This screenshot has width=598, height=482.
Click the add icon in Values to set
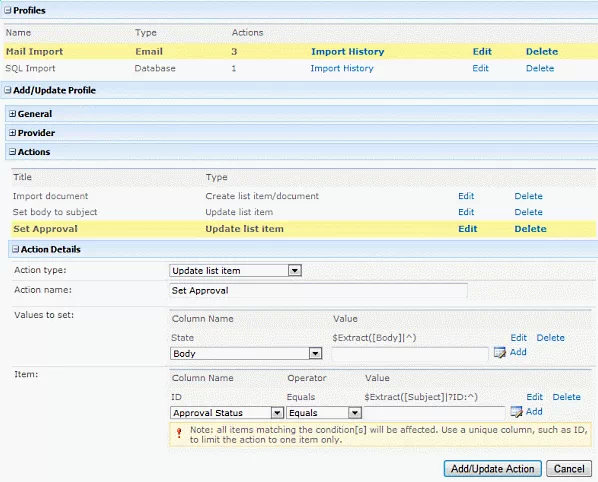pos(500,352)
